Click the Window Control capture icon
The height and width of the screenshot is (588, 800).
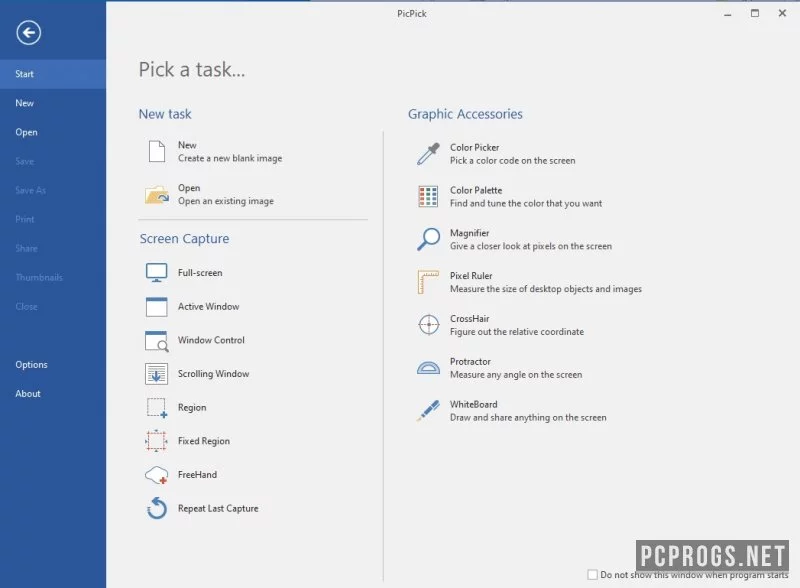click(157, 341)
